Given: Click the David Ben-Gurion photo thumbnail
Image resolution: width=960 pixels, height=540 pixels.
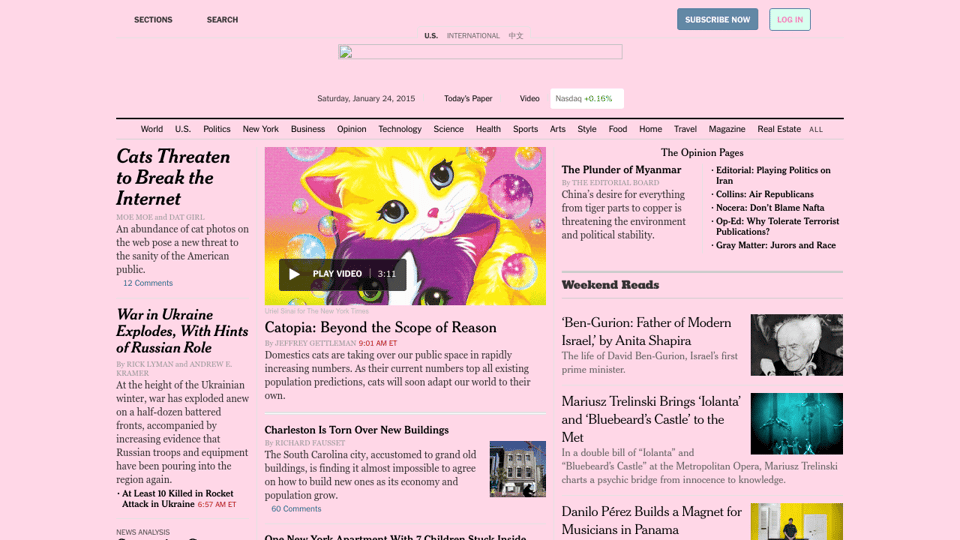Looking at the screenshot, I should coord(796,345).
